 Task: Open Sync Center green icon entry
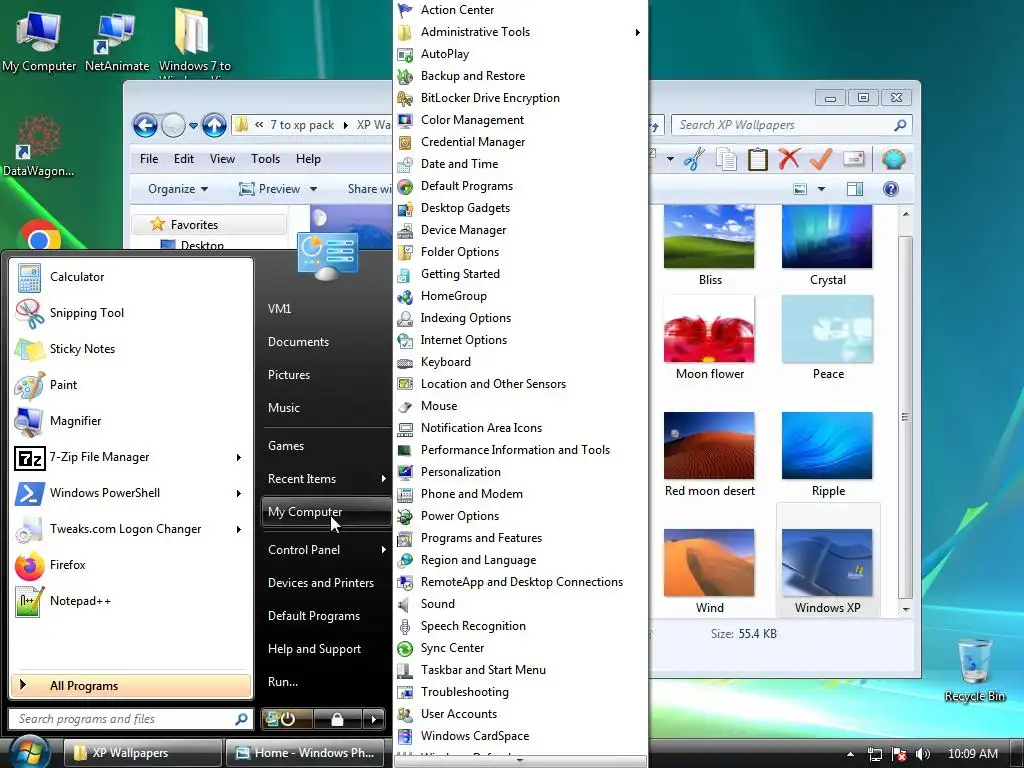pyautogui.click(x=405, y=648)
